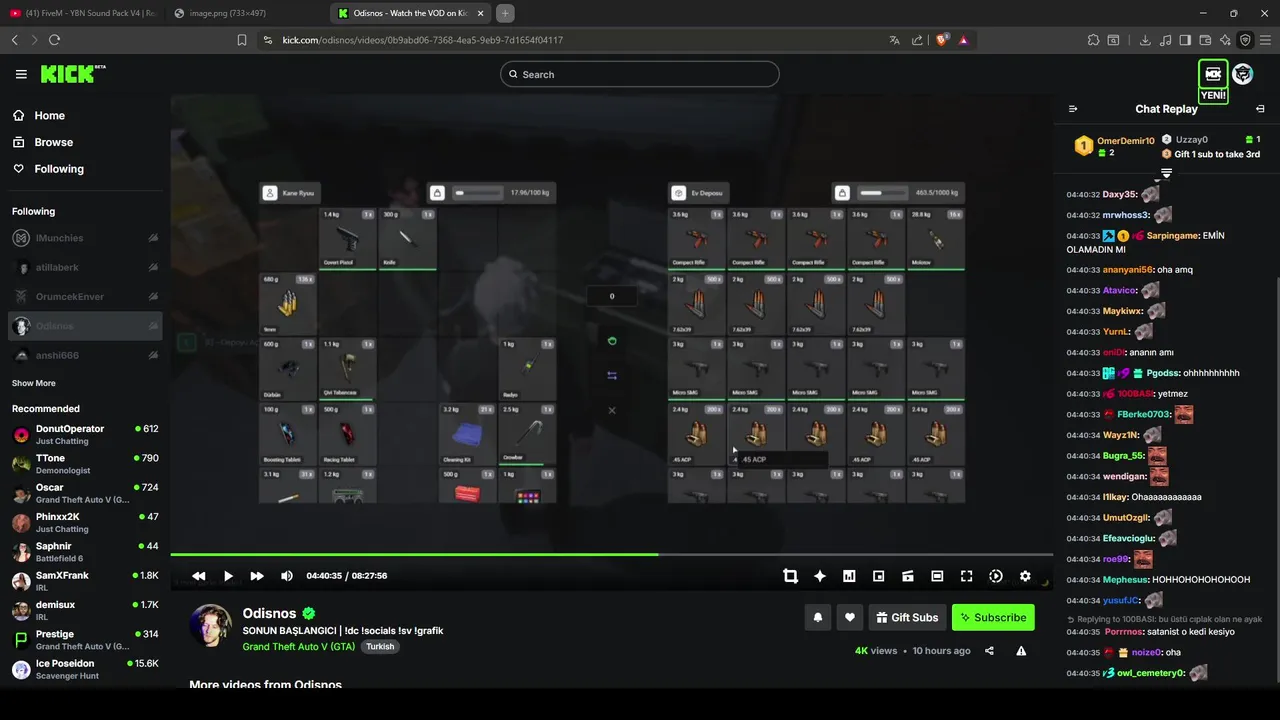Image resolution: width=1280 pixels, height=720 pixels.
Task: Open Odisnos channel avatar
Action: tap(211, 625)
